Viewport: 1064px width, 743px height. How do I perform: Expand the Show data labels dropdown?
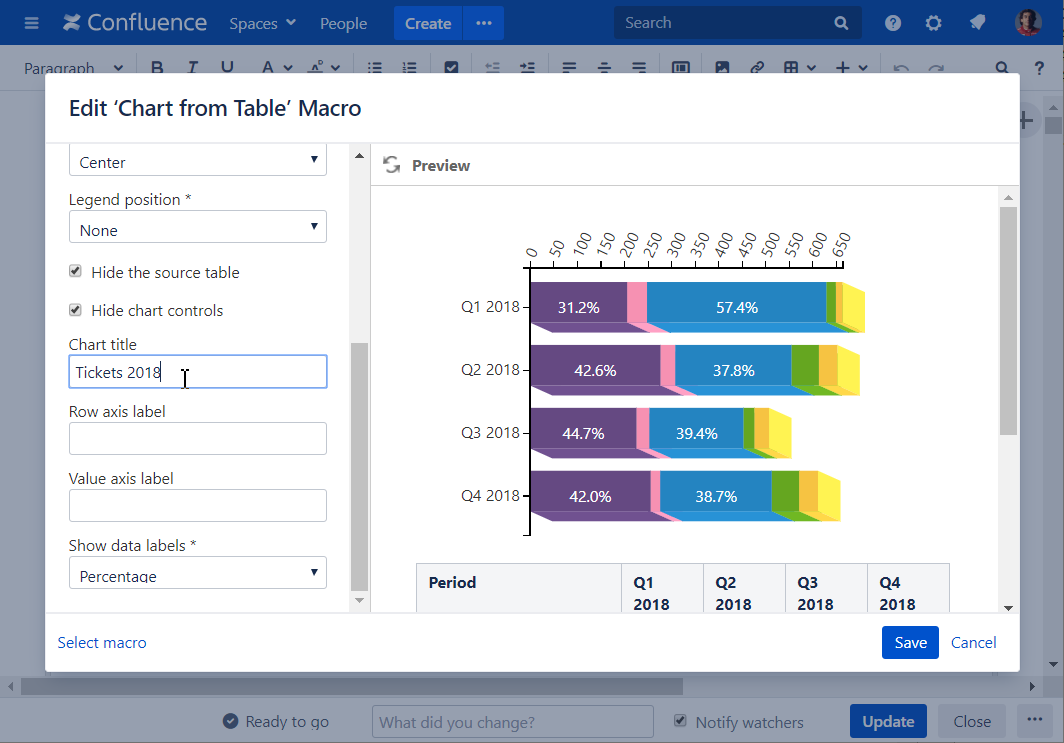197,575
